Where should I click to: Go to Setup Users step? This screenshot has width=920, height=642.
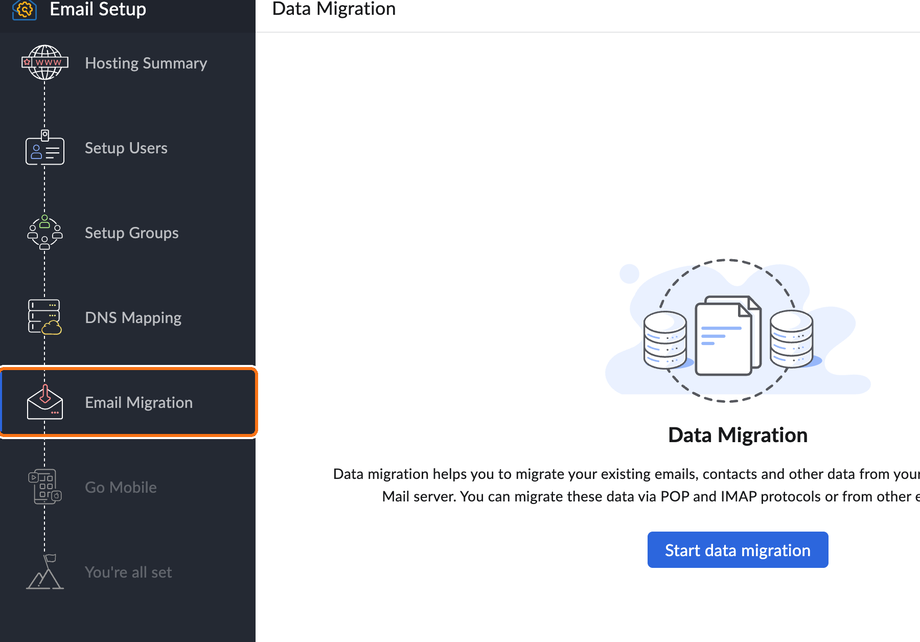tap(126, 148)
